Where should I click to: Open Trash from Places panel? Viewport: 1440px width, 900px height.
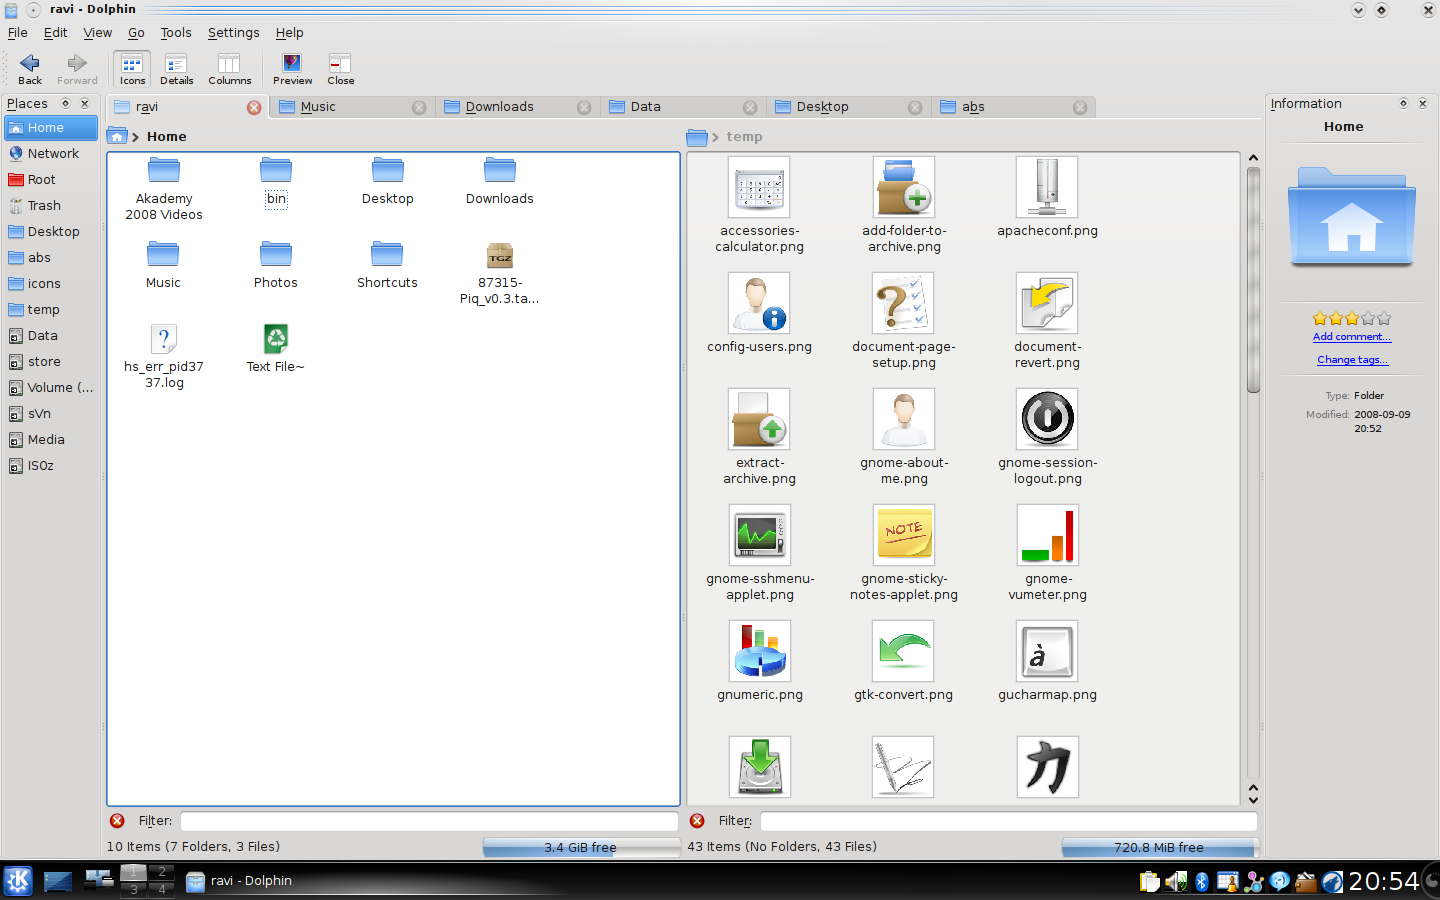51,206
